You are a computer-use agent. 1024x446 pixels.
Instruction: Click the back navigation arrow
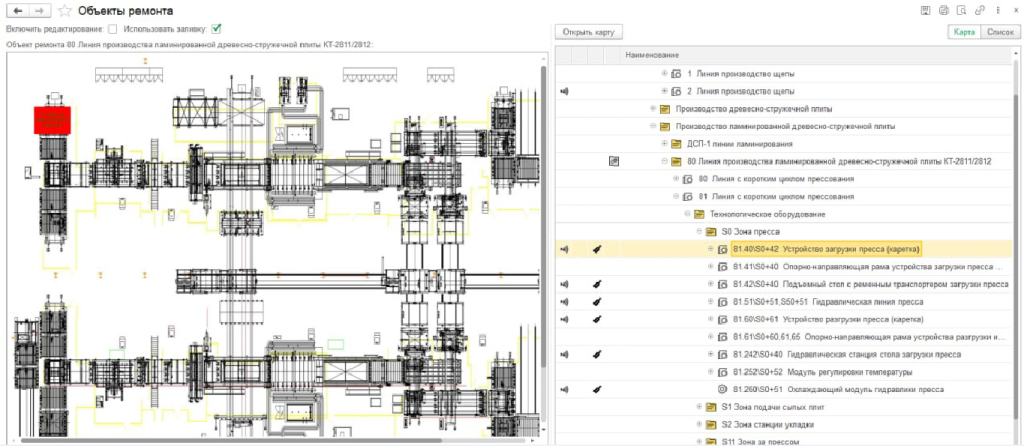click(x=18, y=10)
